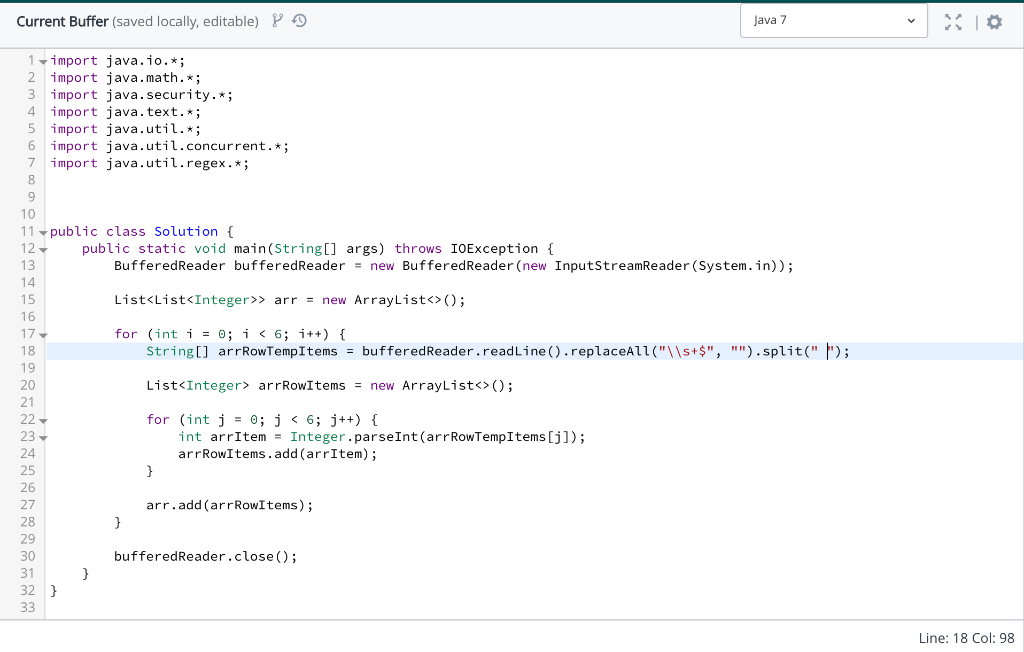
Task: Open the git branch fork icon
Action: (278, 21)
